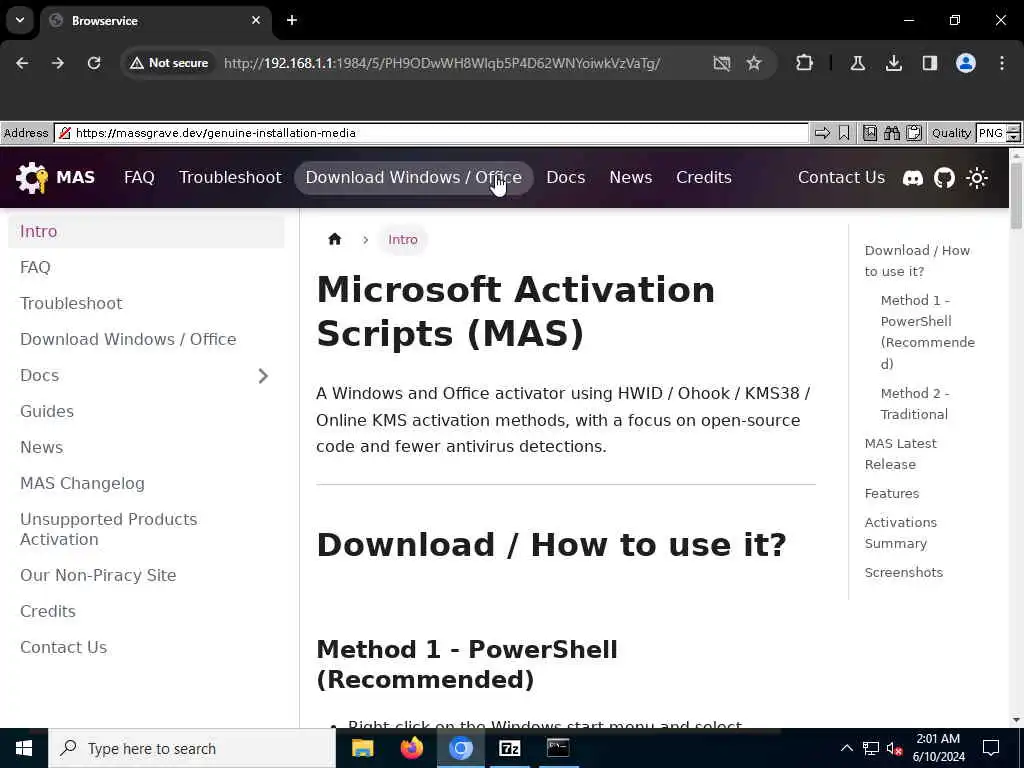Open Docs in top navigation

tap(566, 178)
